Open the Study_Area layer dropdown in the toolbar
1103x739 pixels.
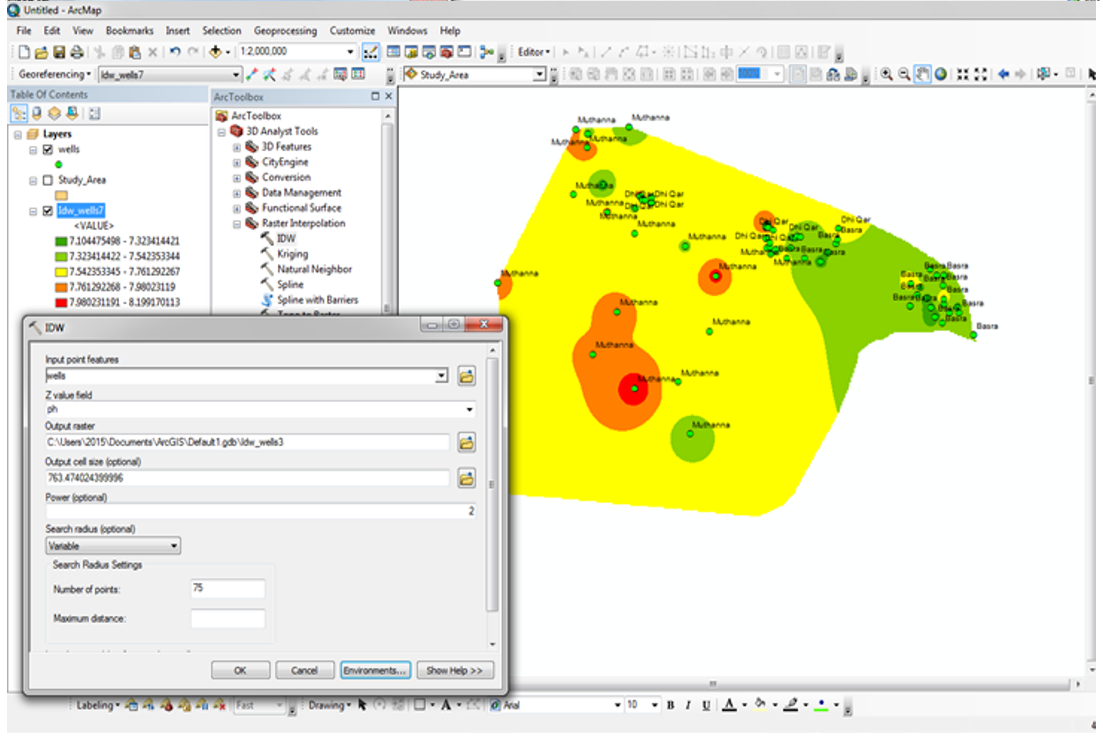click(x=539, y=75)
